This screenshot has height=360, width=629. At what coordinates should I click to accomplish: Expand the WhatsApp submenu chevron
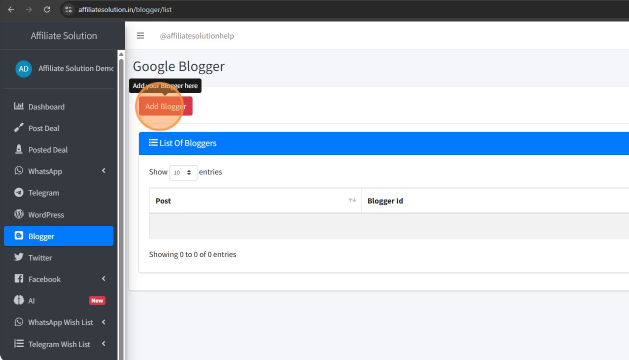pos(103,171)
